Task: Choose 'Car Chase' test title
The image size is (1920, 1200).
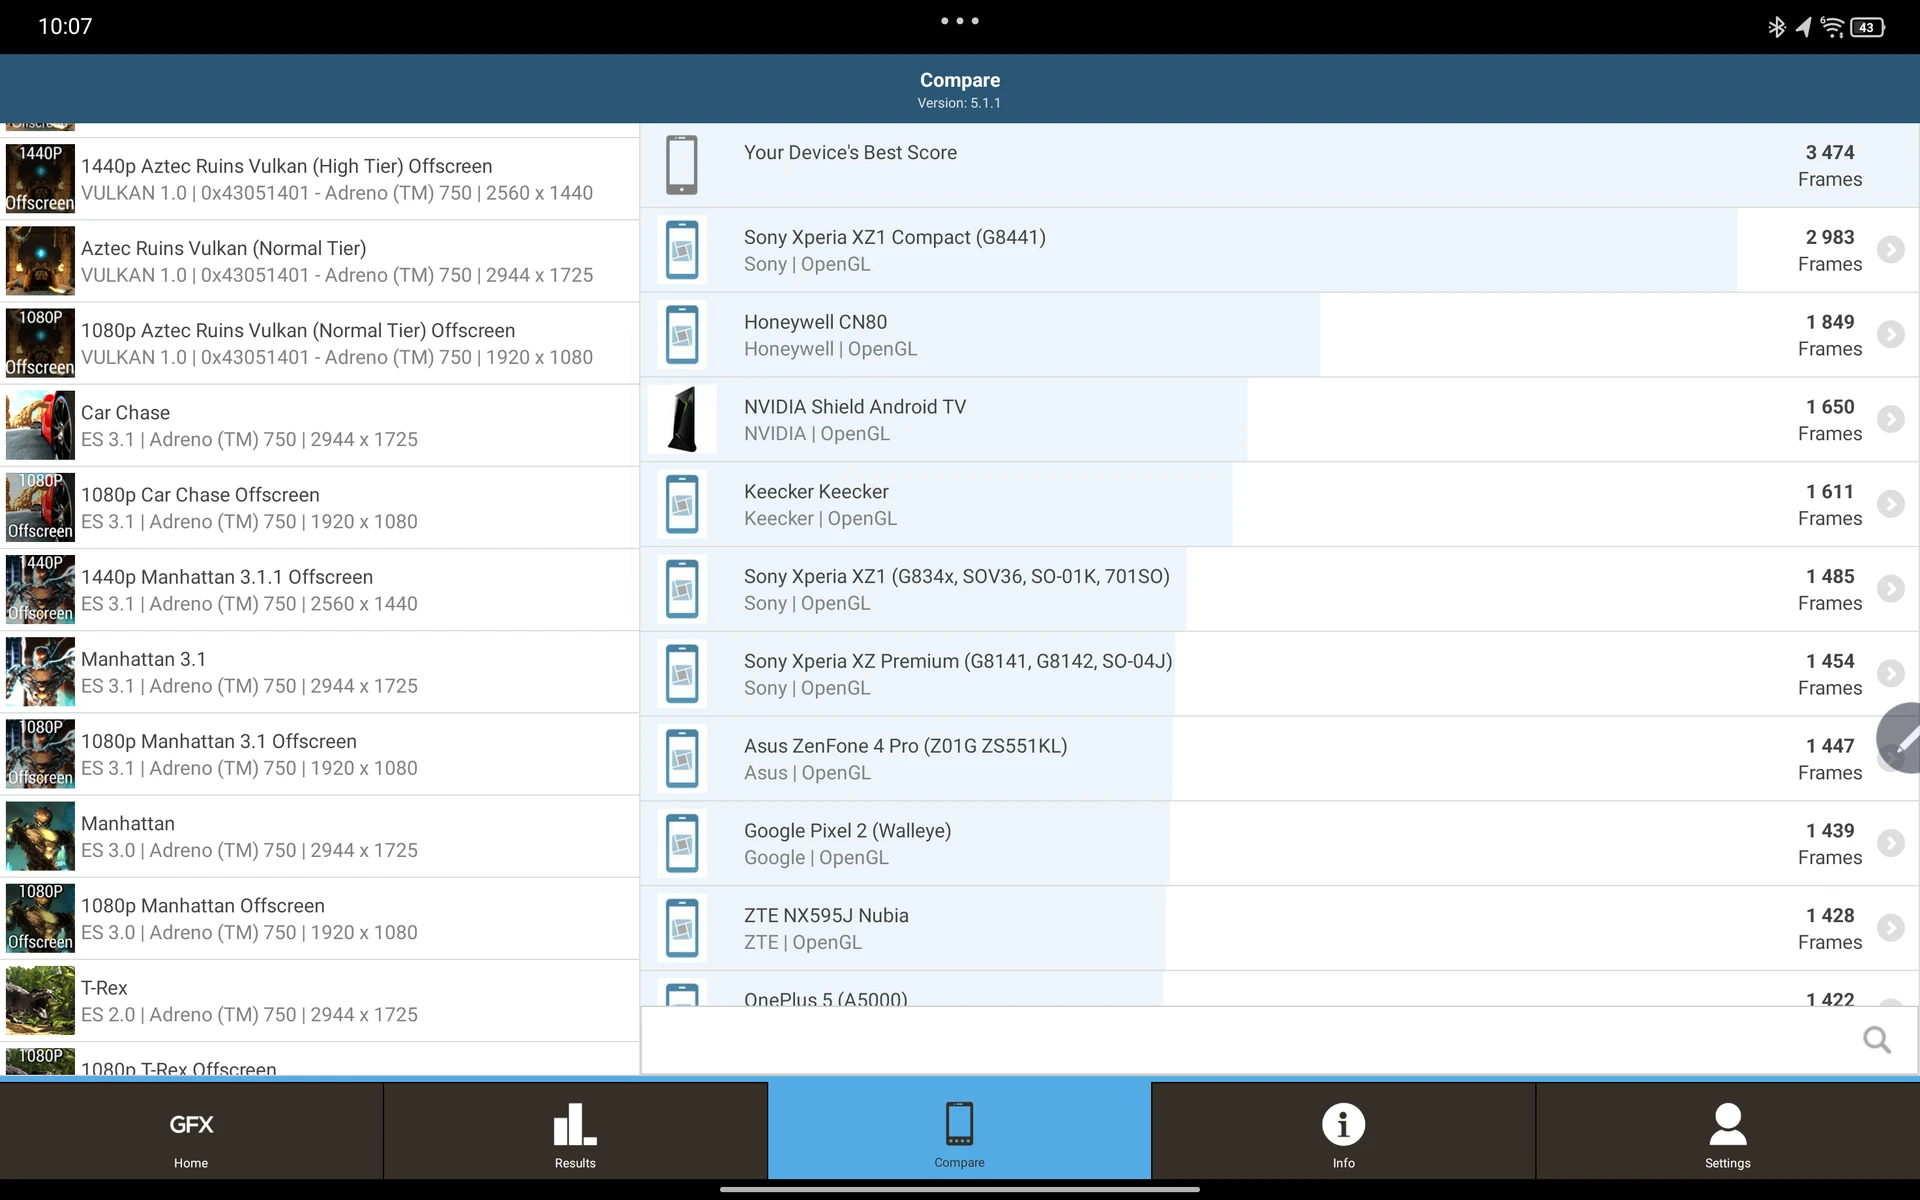Action: click(x=125, y=412)
